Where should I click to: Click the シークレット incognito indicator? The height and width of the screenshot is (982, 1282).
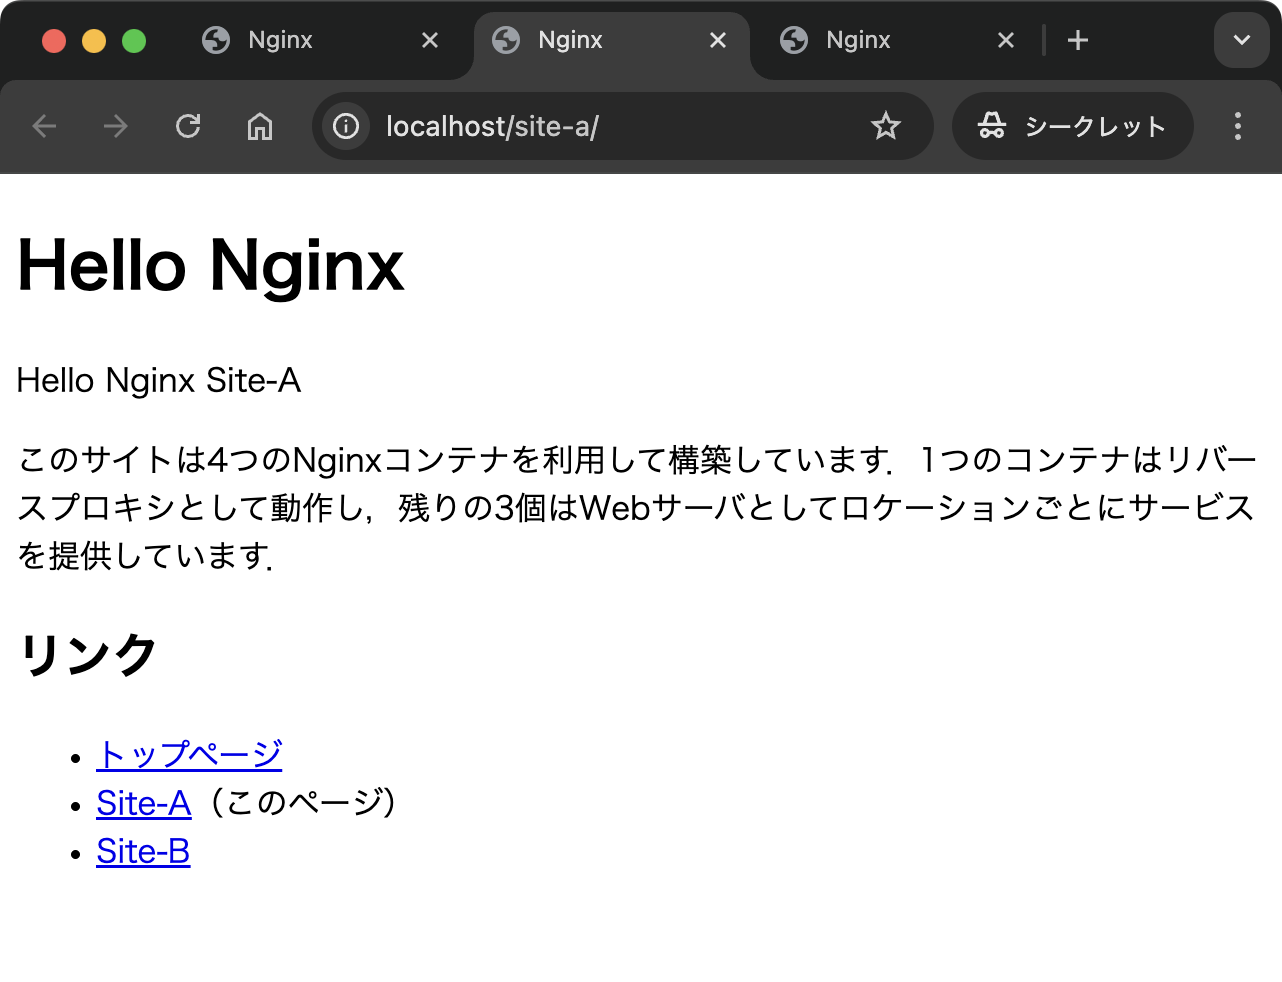coord(1073,126)
